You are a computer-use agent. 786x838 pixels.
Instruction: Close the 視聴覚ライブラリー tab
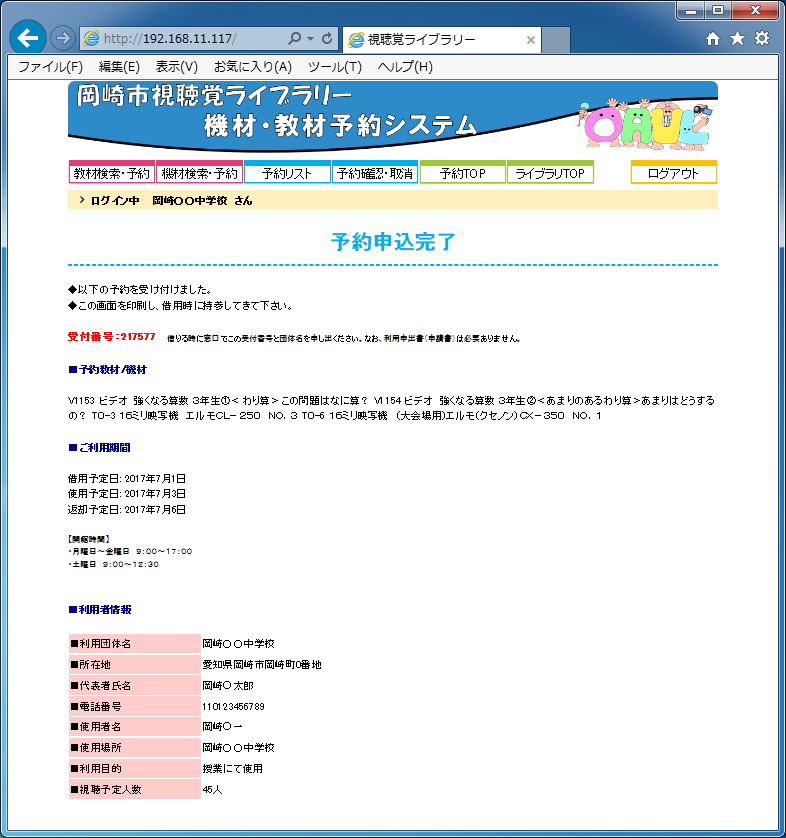coord(531,40)
